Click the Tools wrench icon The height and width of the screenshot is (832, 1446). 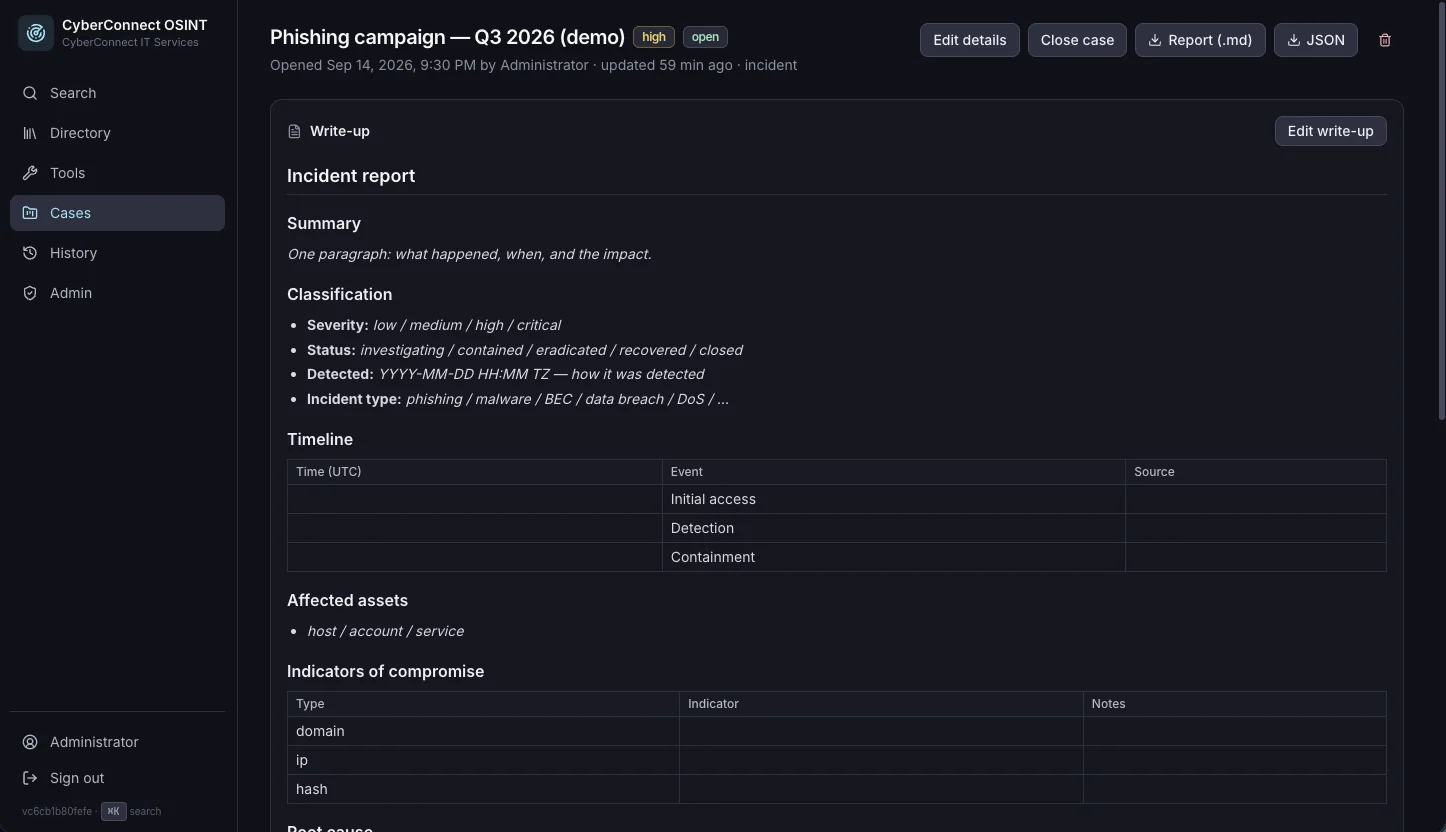point(30,173)
